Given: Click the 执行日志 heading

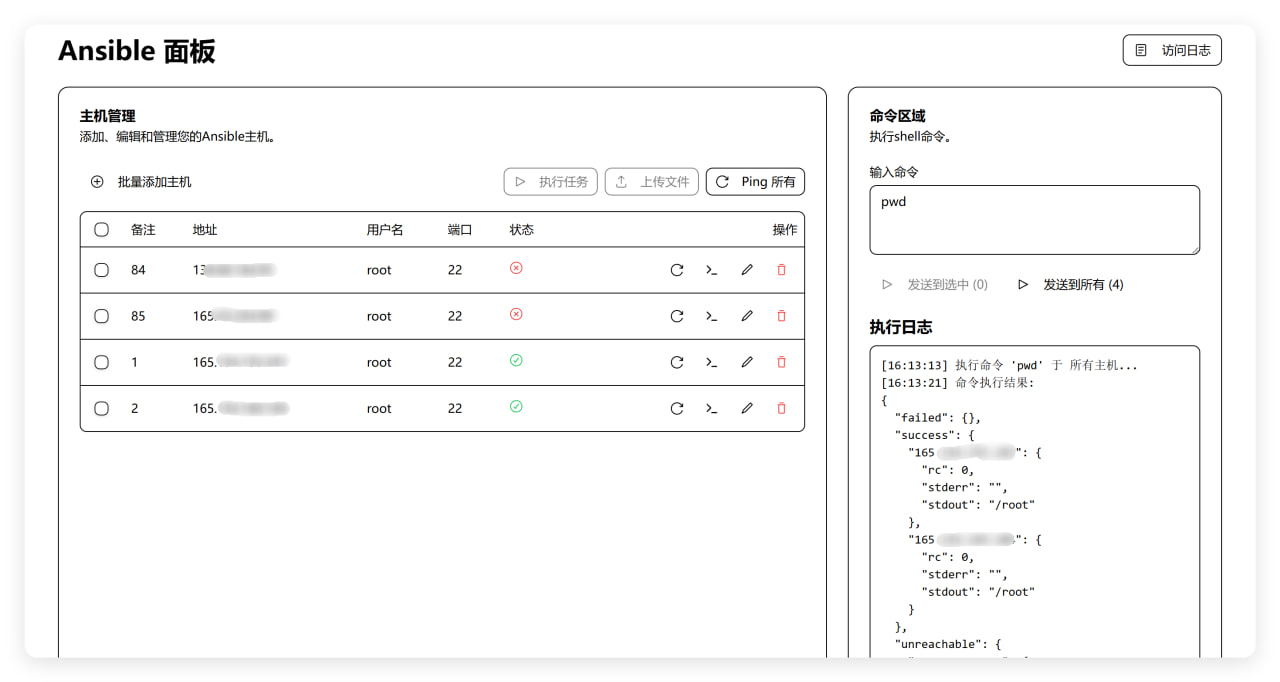Looking at the screenshot, I should (901, 327).
